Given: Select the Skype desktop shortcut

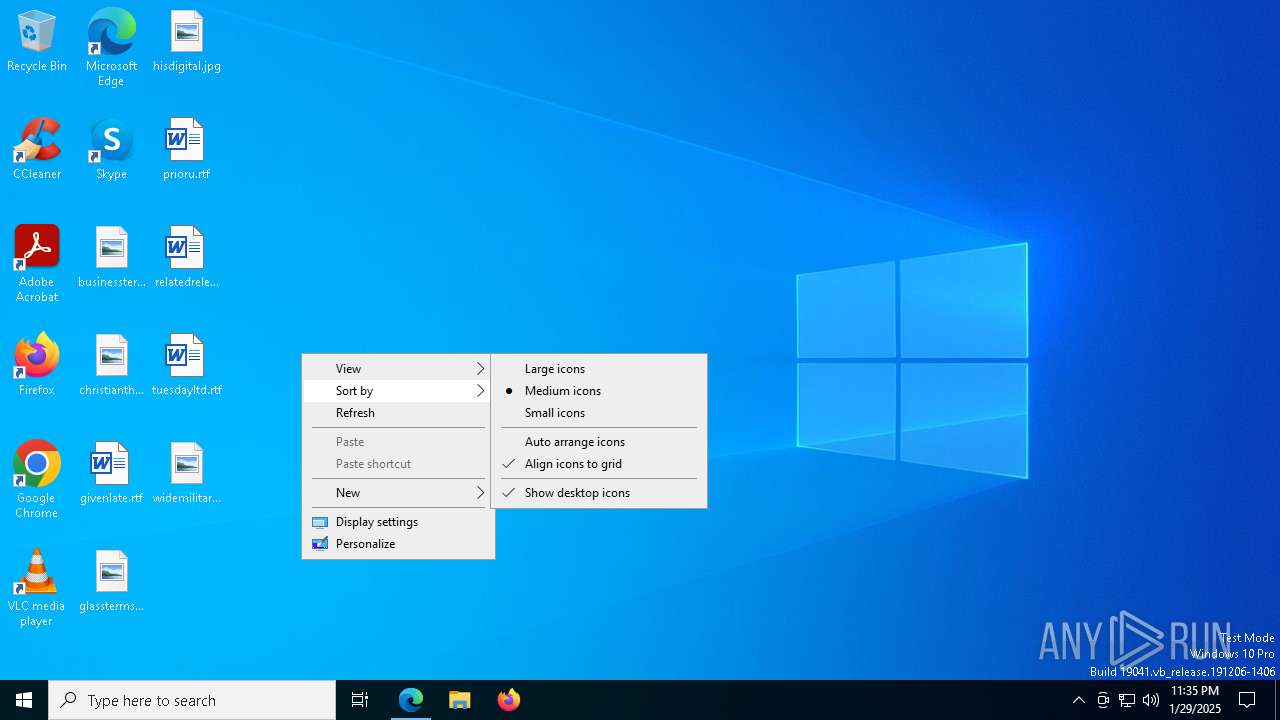Looking at the screenshot, I should 111,150.
